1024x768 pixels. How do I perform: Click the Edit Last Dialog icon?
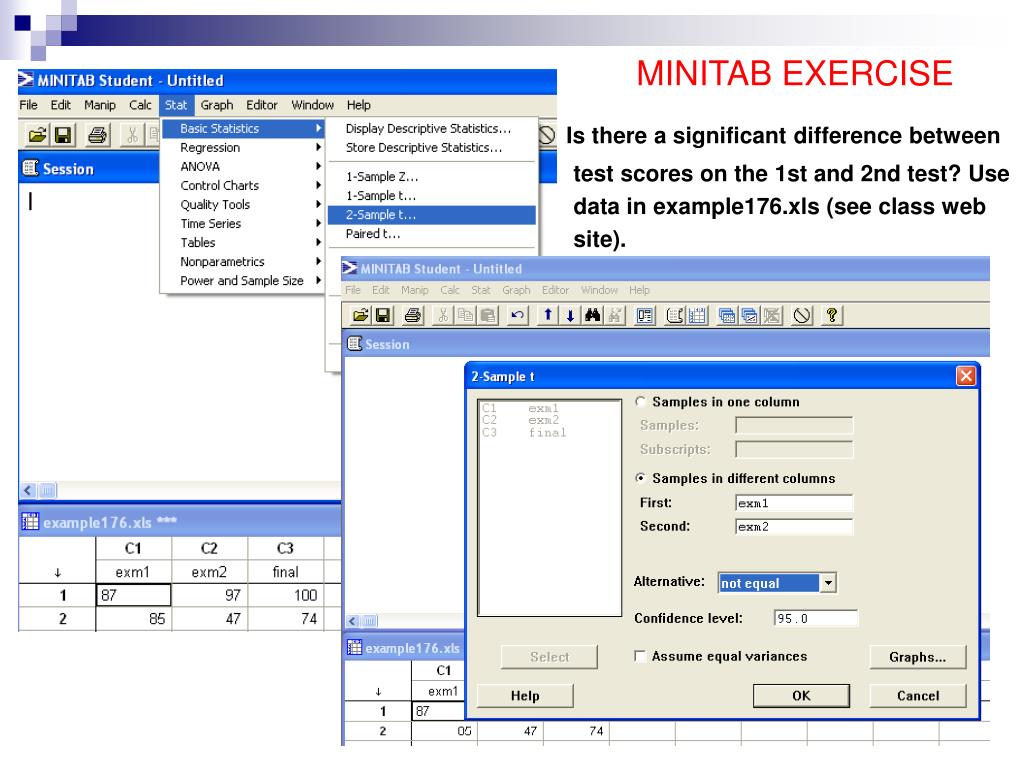tap(645, 316)
